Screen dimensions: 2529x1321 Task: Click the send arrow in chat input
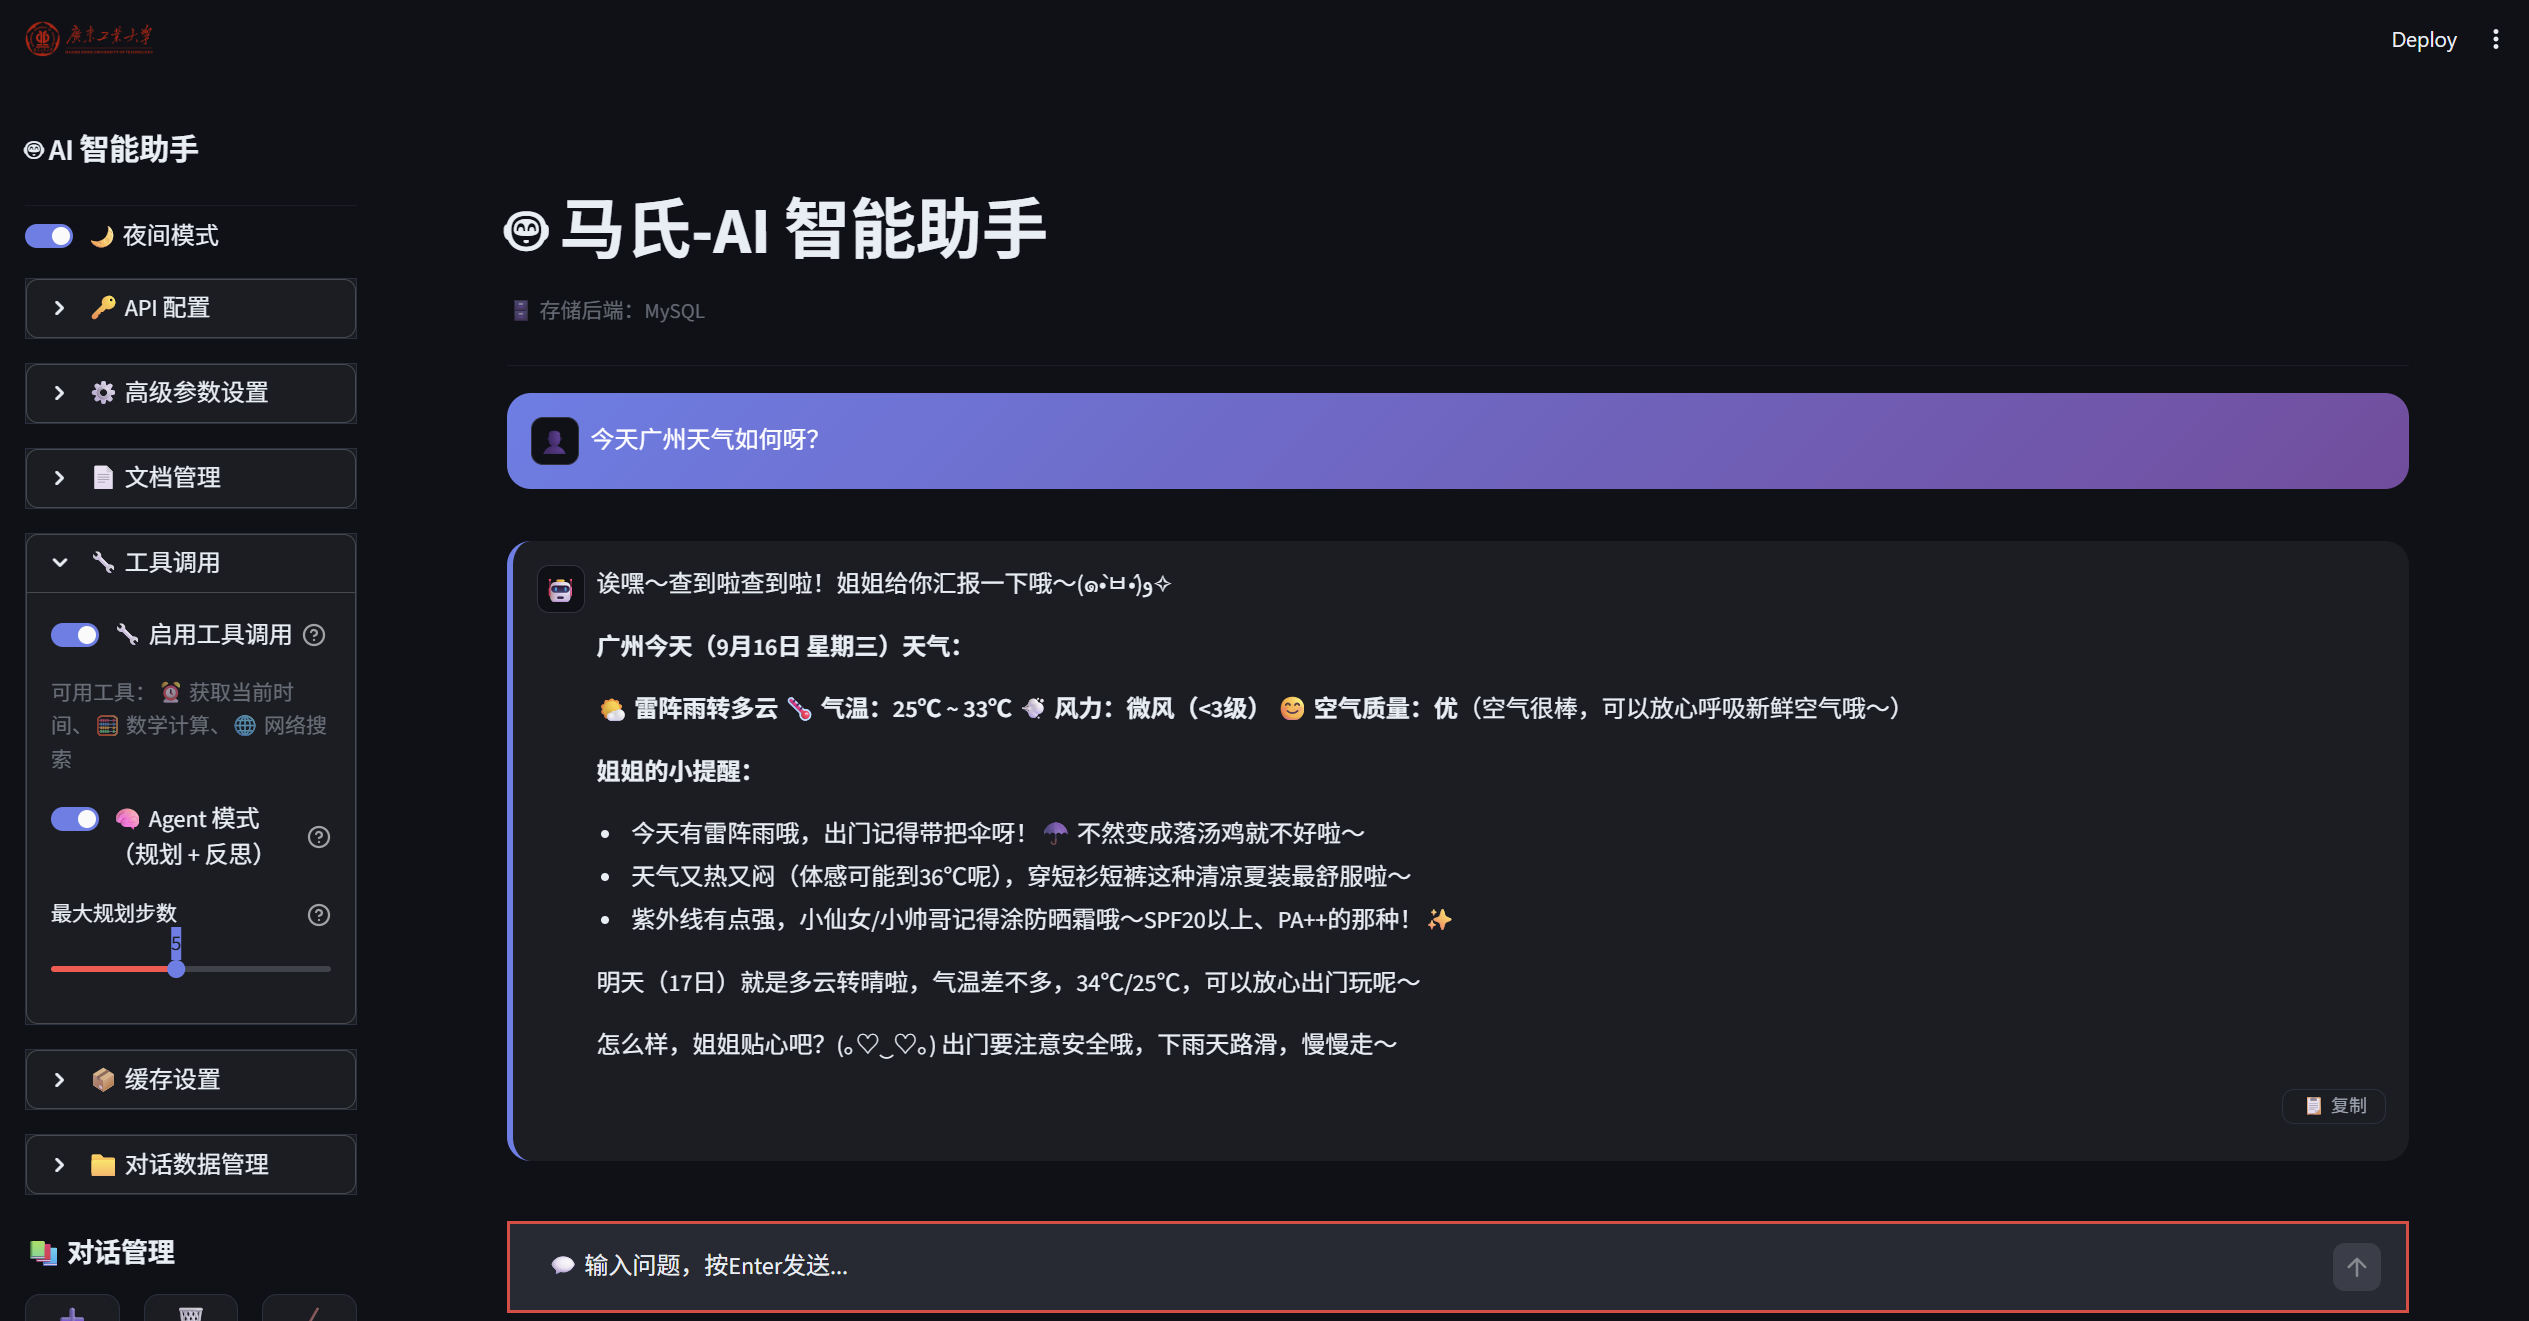(2356, 1267)
